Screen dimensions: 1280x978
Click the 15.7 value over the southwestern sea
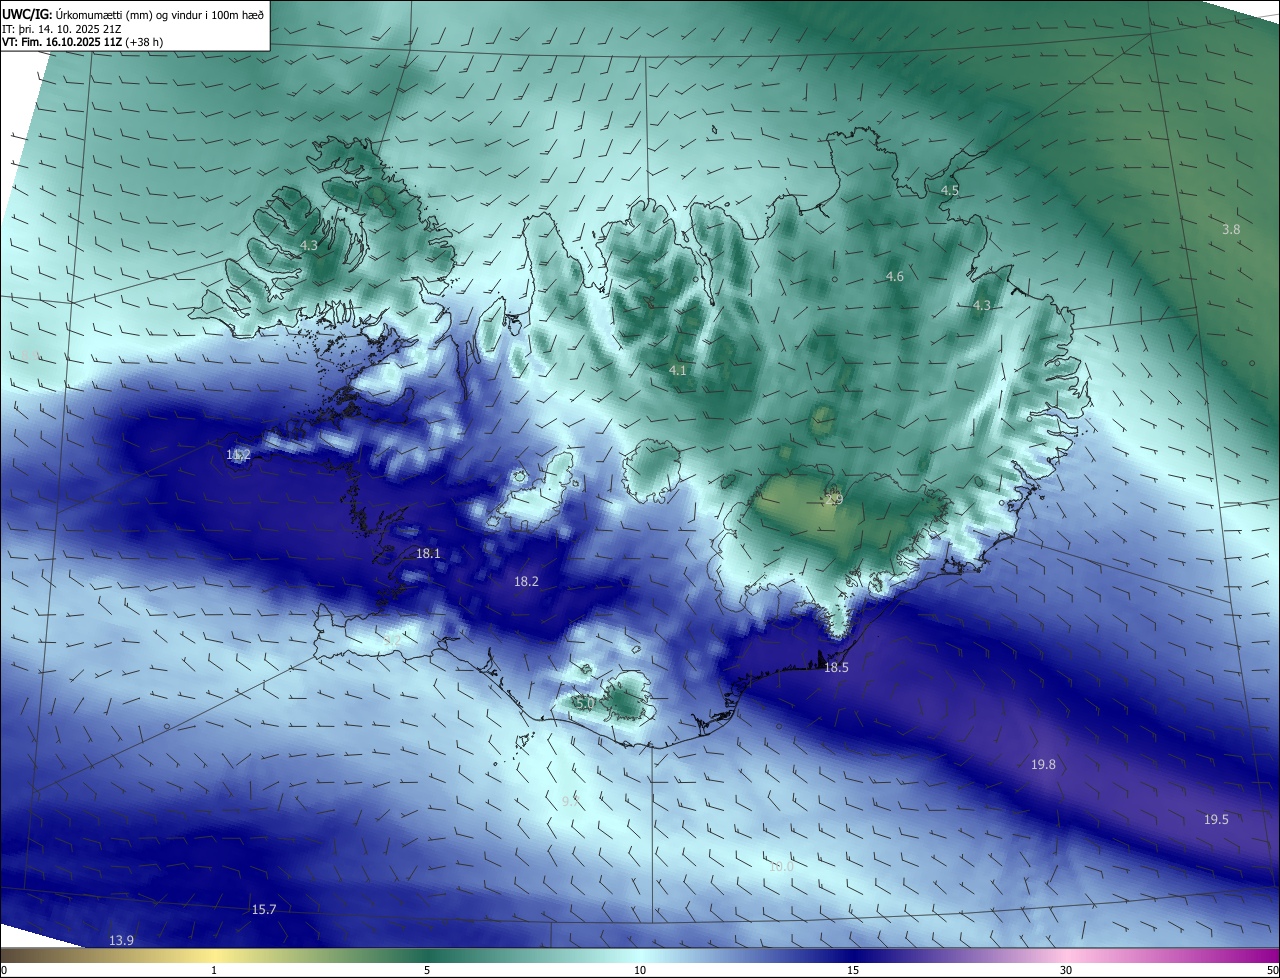tap(264, 909)
